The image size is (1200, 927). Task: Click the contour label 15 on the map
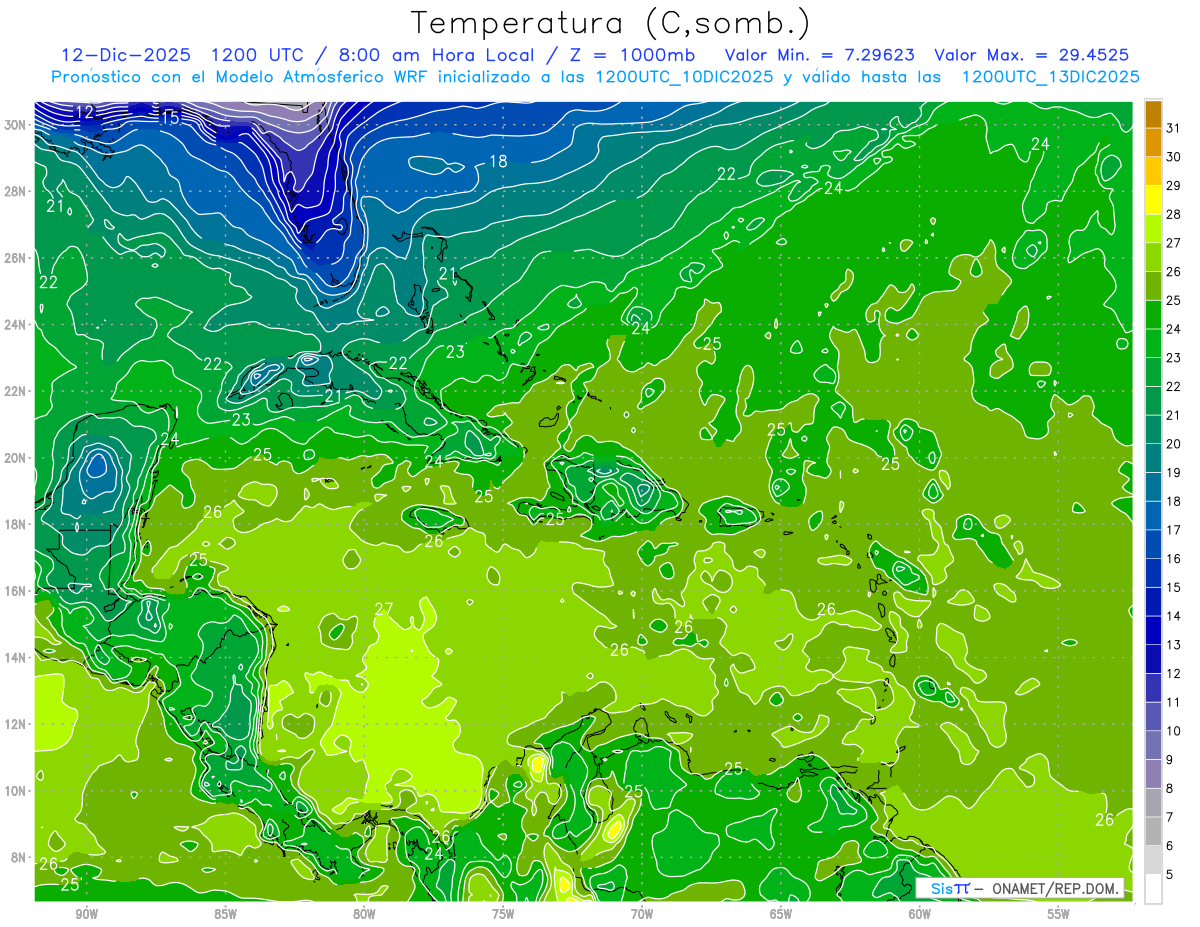tap(170, 117)
